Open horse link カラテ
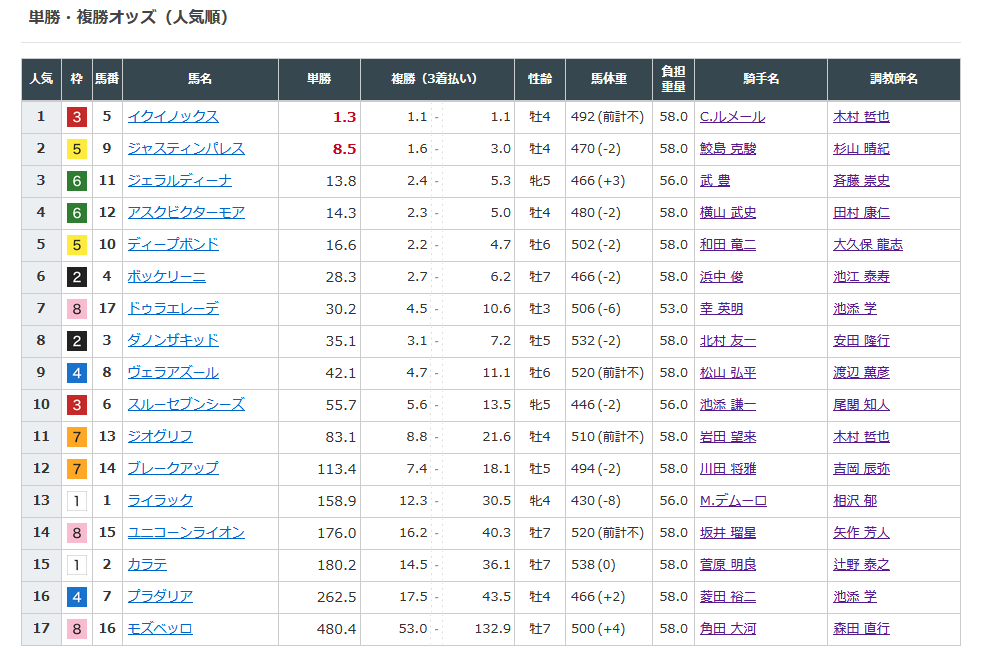This screenshot has height=663, width=990. (x=147, y=564)
